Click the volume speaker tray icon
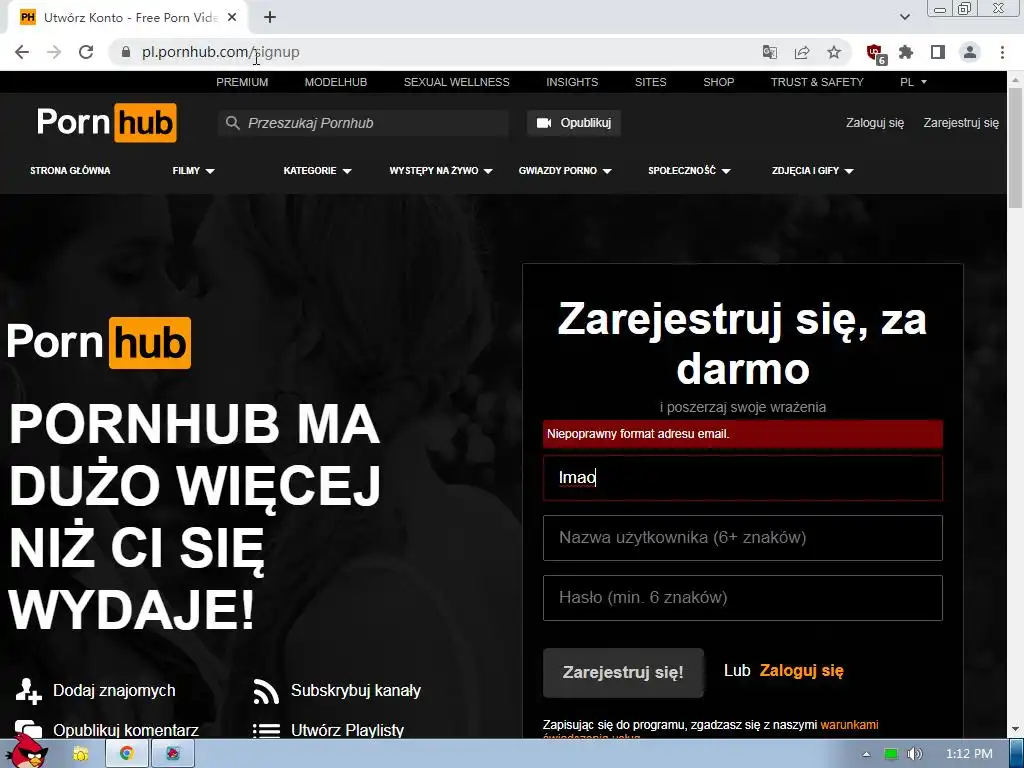The height and width of the screenshot is (768, 1024). coord(914,754)
